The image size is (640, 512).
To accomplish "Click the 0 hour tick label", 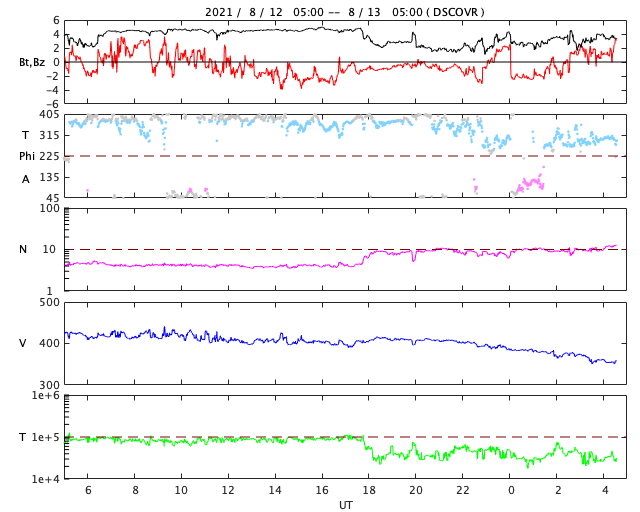I will pyautogui.click(x=511, y=490).
